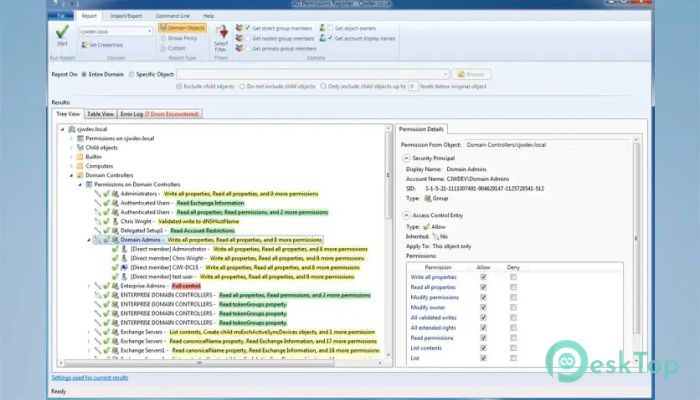Click group icon beside Delegated Setup1
This screenshot has width=700, height=400.
tap(115, 230)
